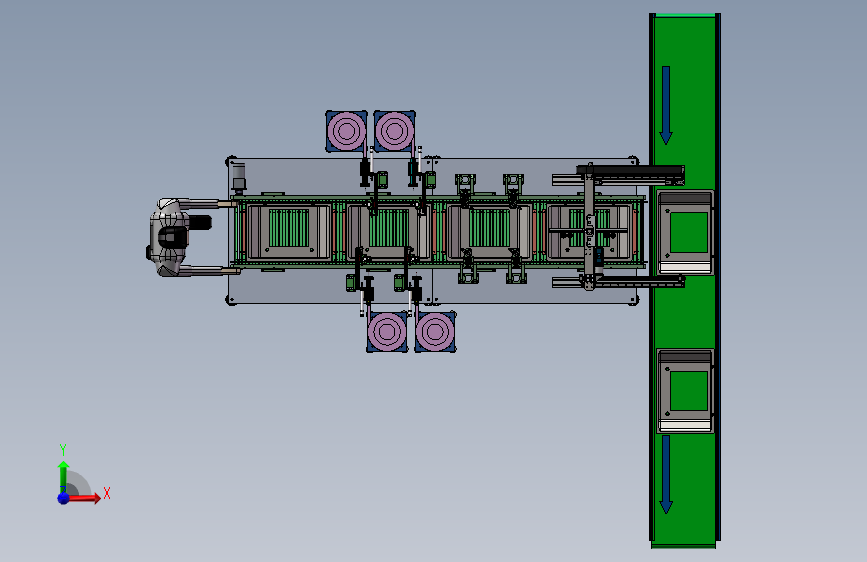
Task: Click the lower blue flow arrow on conveyor
Action: 666,475
